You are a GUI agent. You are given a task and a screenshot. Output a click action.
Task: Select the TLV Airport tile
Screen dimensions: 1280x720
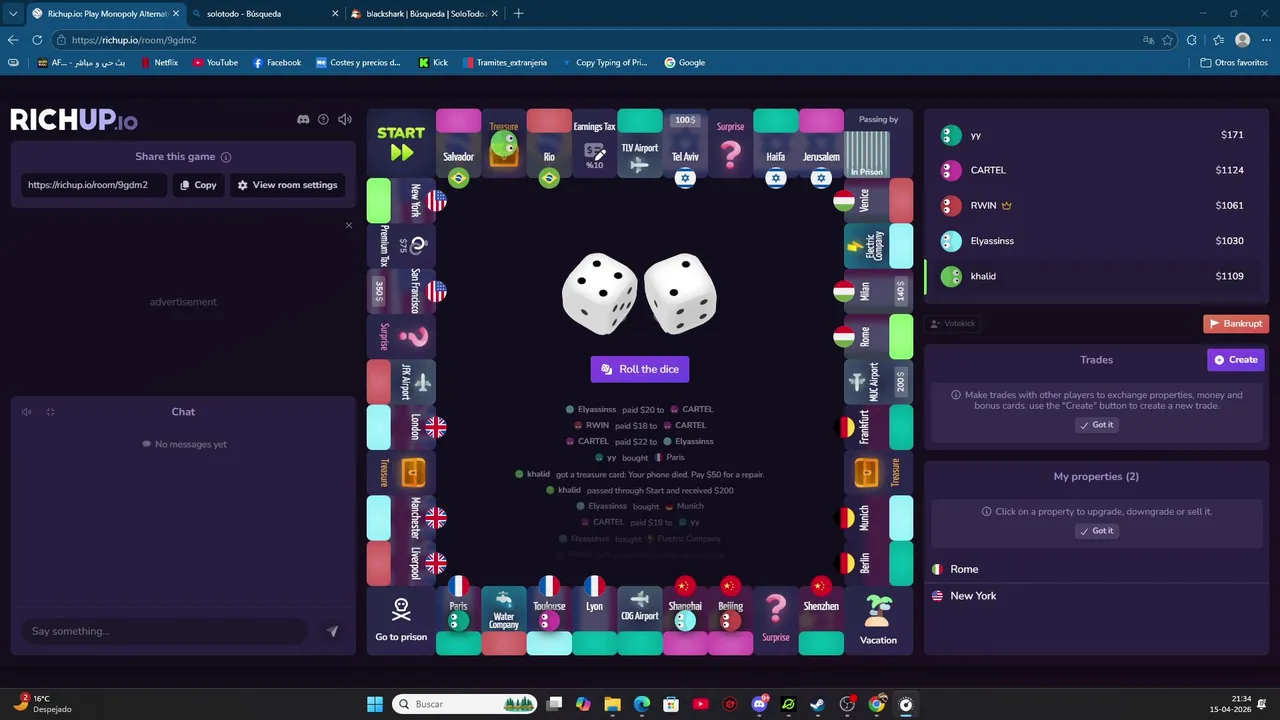coord(640,144)
